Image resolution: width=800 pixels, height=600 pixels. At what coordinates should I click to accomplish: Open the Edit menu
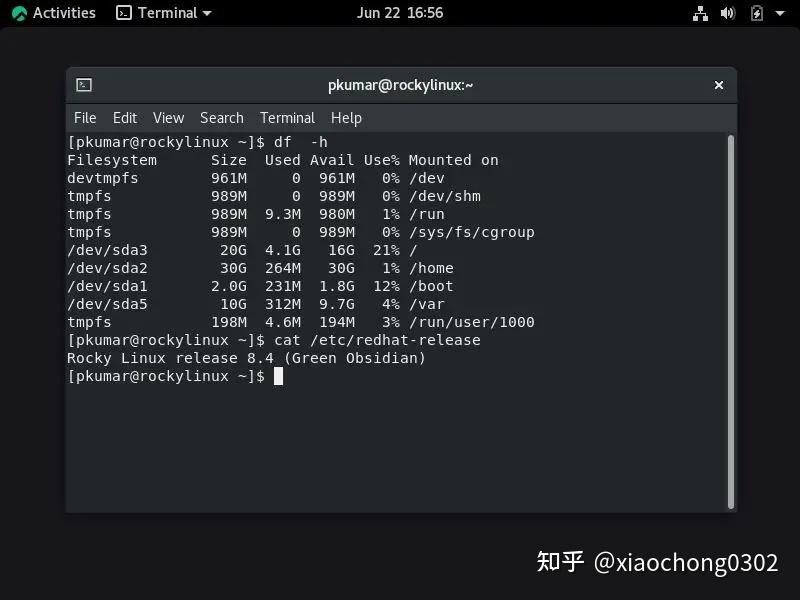point(125,118)
